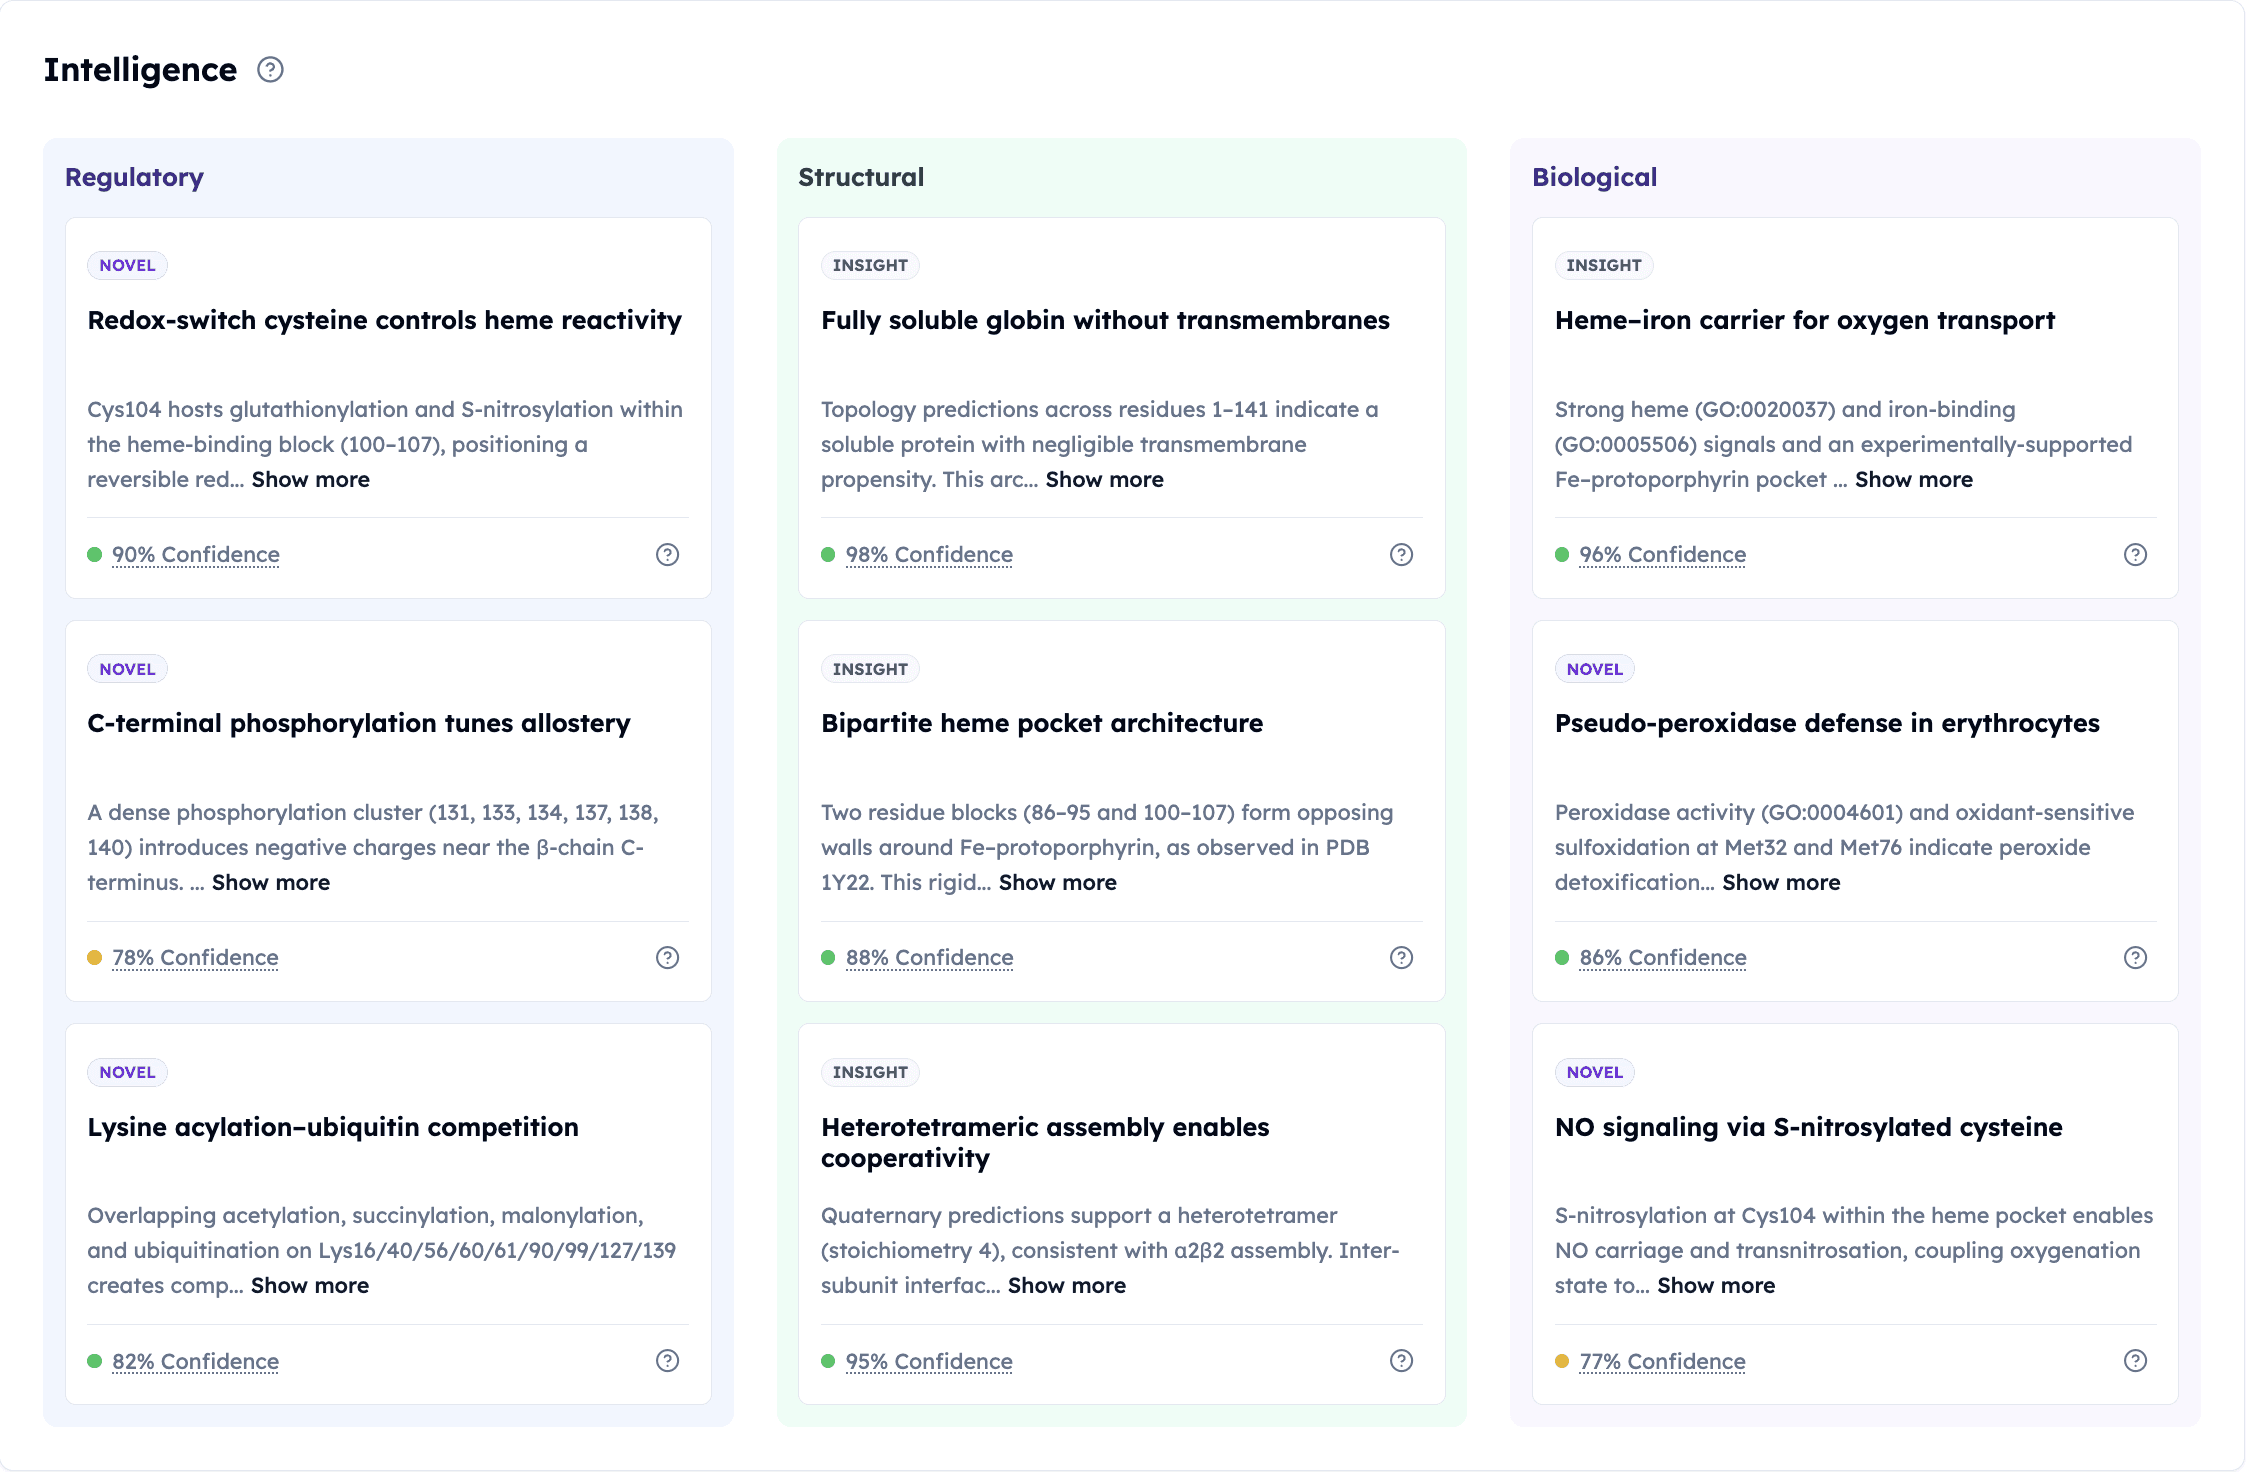Viewport: 2246px width, 1472px height.
Task: Show more of NO signaling description
Action: point(1715,1286)
